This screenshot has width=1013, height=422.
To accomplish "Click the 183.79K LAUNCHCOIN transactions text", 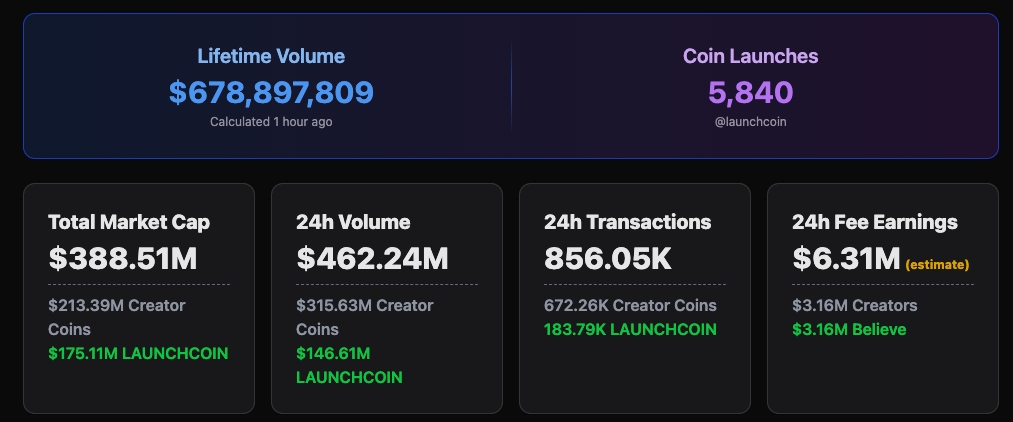I will [631, 330].
